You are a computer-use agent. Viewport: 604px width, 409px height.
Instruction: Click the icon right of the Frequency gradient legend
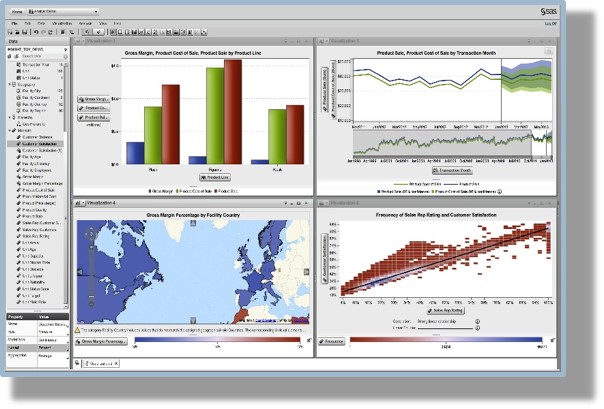point(552,340)
